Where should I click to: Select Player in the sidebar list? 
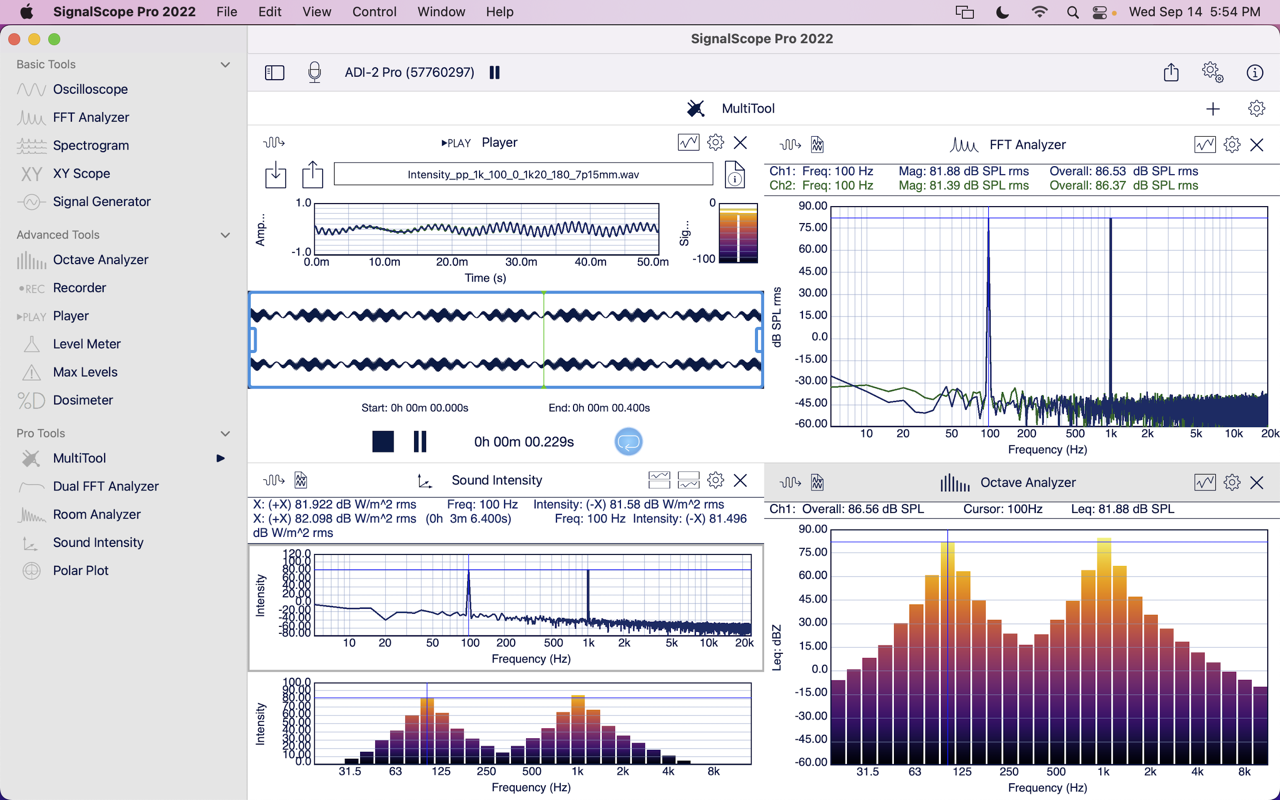(71, 315)
